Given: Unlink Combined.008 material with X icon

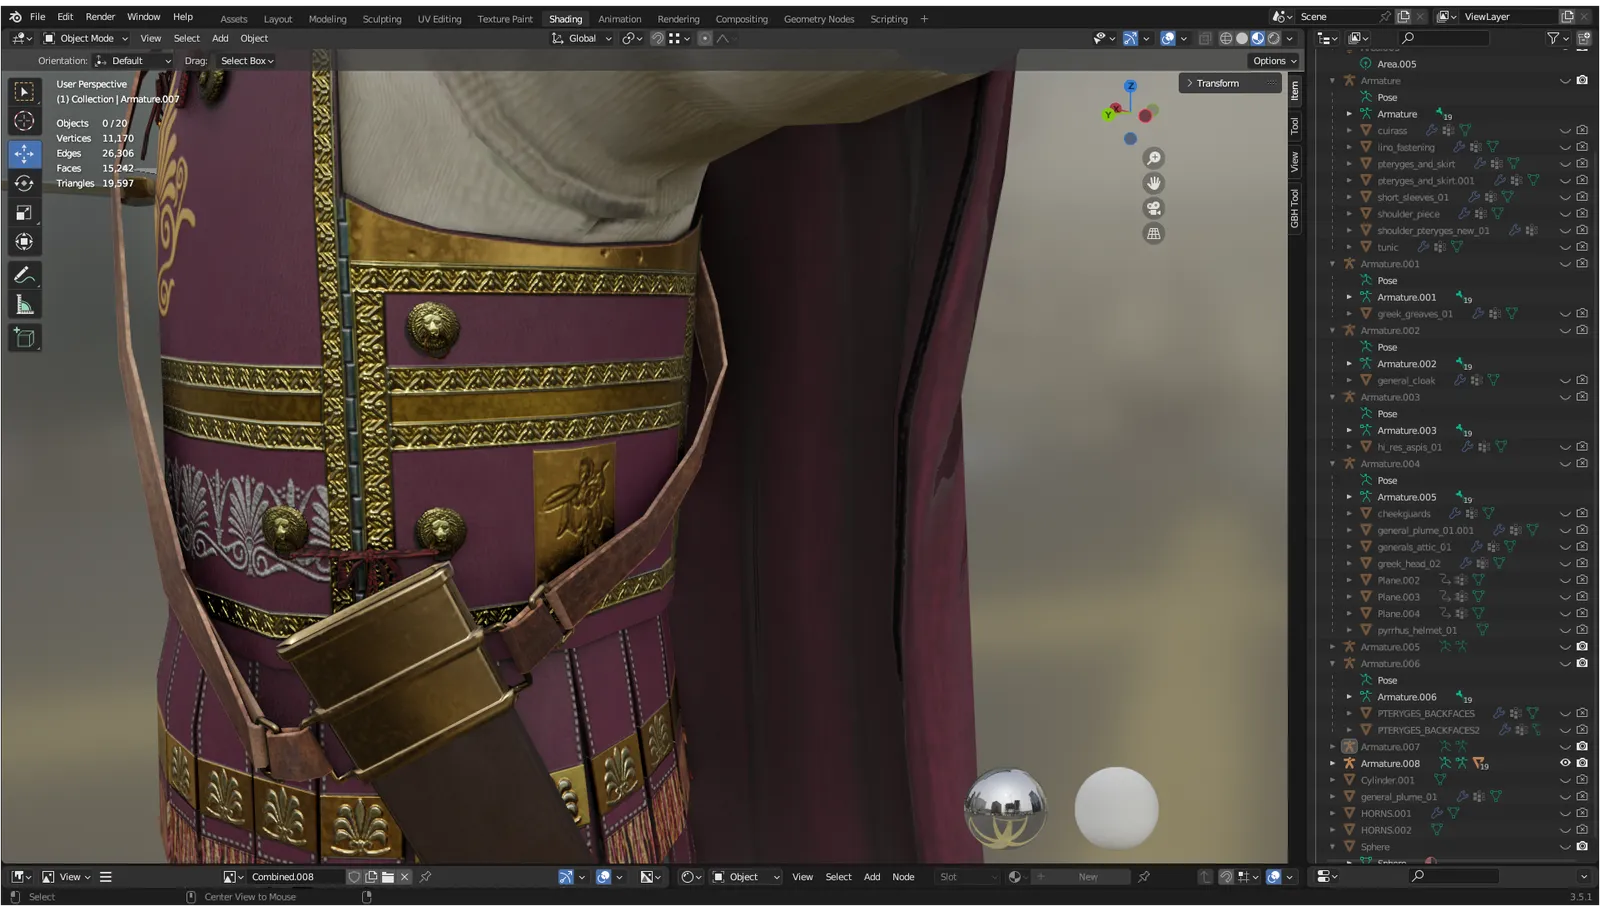Looking at the screenshot, I should (405, 877).
